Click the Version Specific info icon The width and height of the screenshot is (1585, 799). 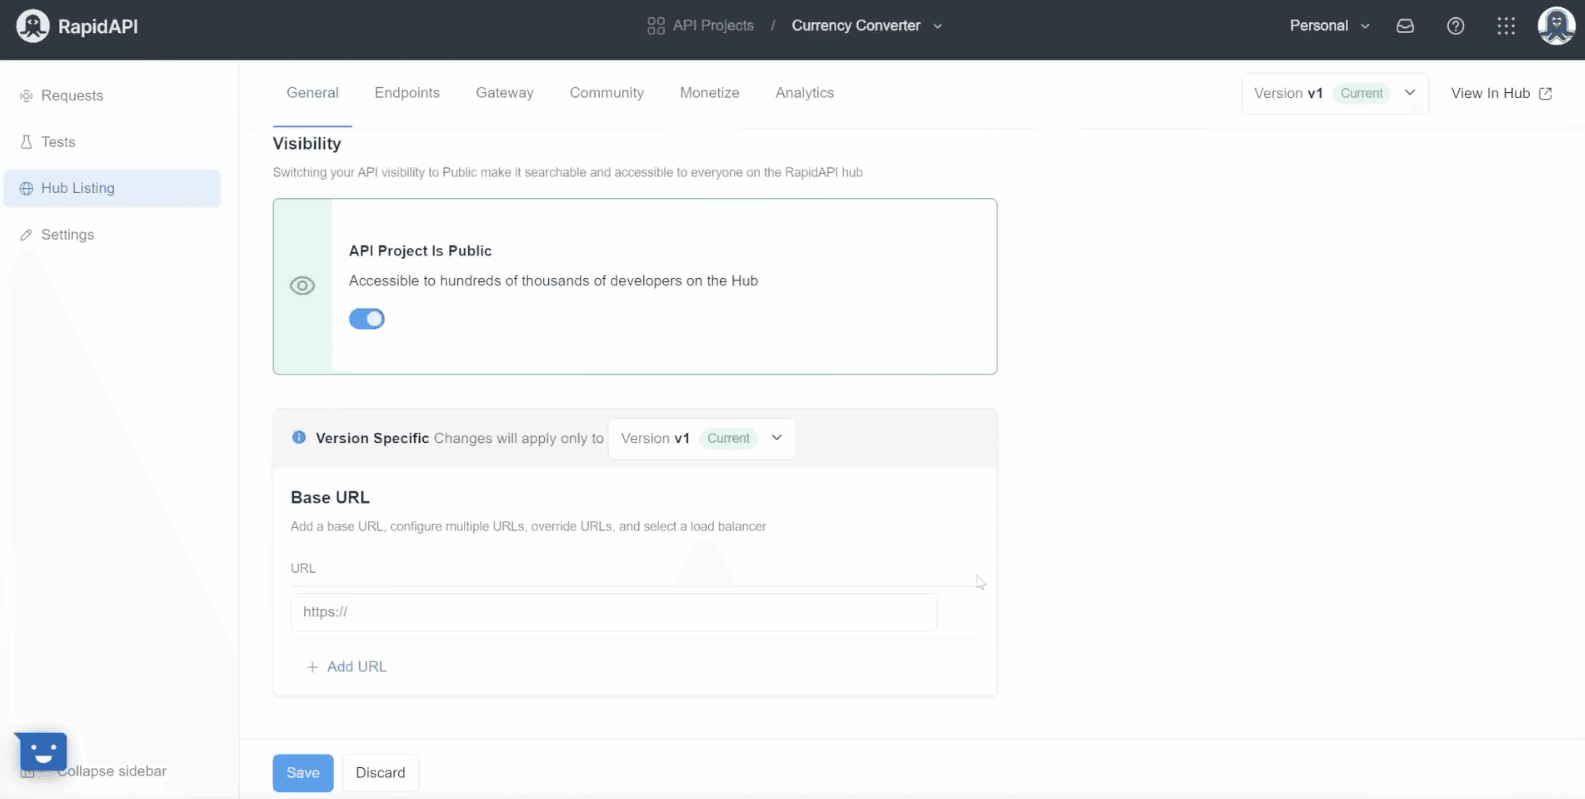[298, 437]
